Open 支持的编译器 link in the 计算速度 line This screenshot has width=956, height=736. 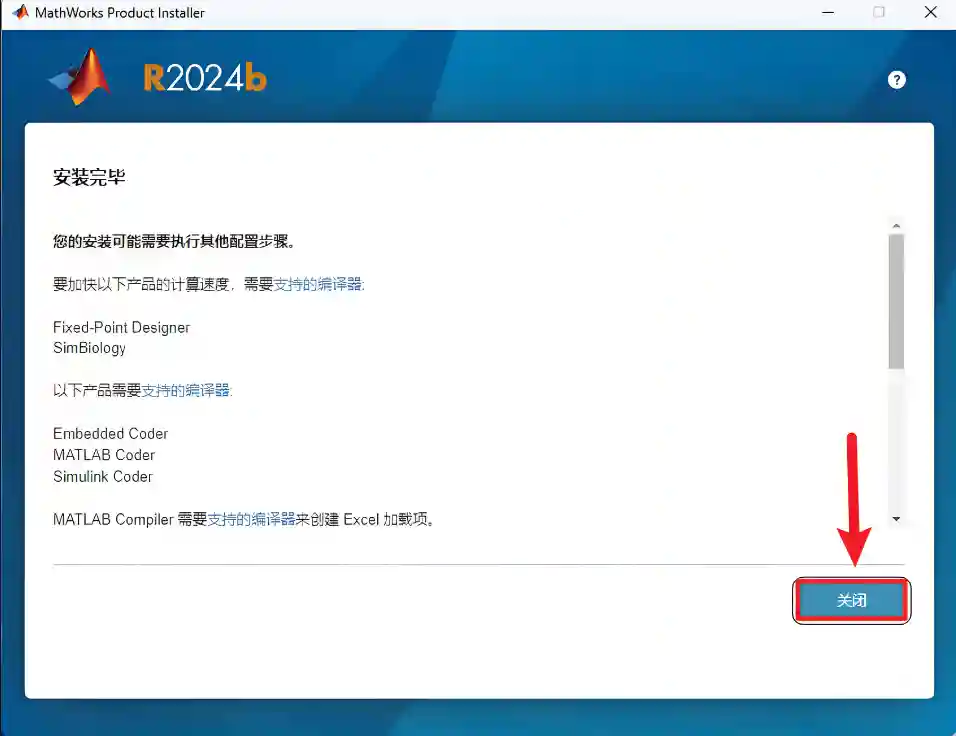pyautogui.click(x=319, y=284)
